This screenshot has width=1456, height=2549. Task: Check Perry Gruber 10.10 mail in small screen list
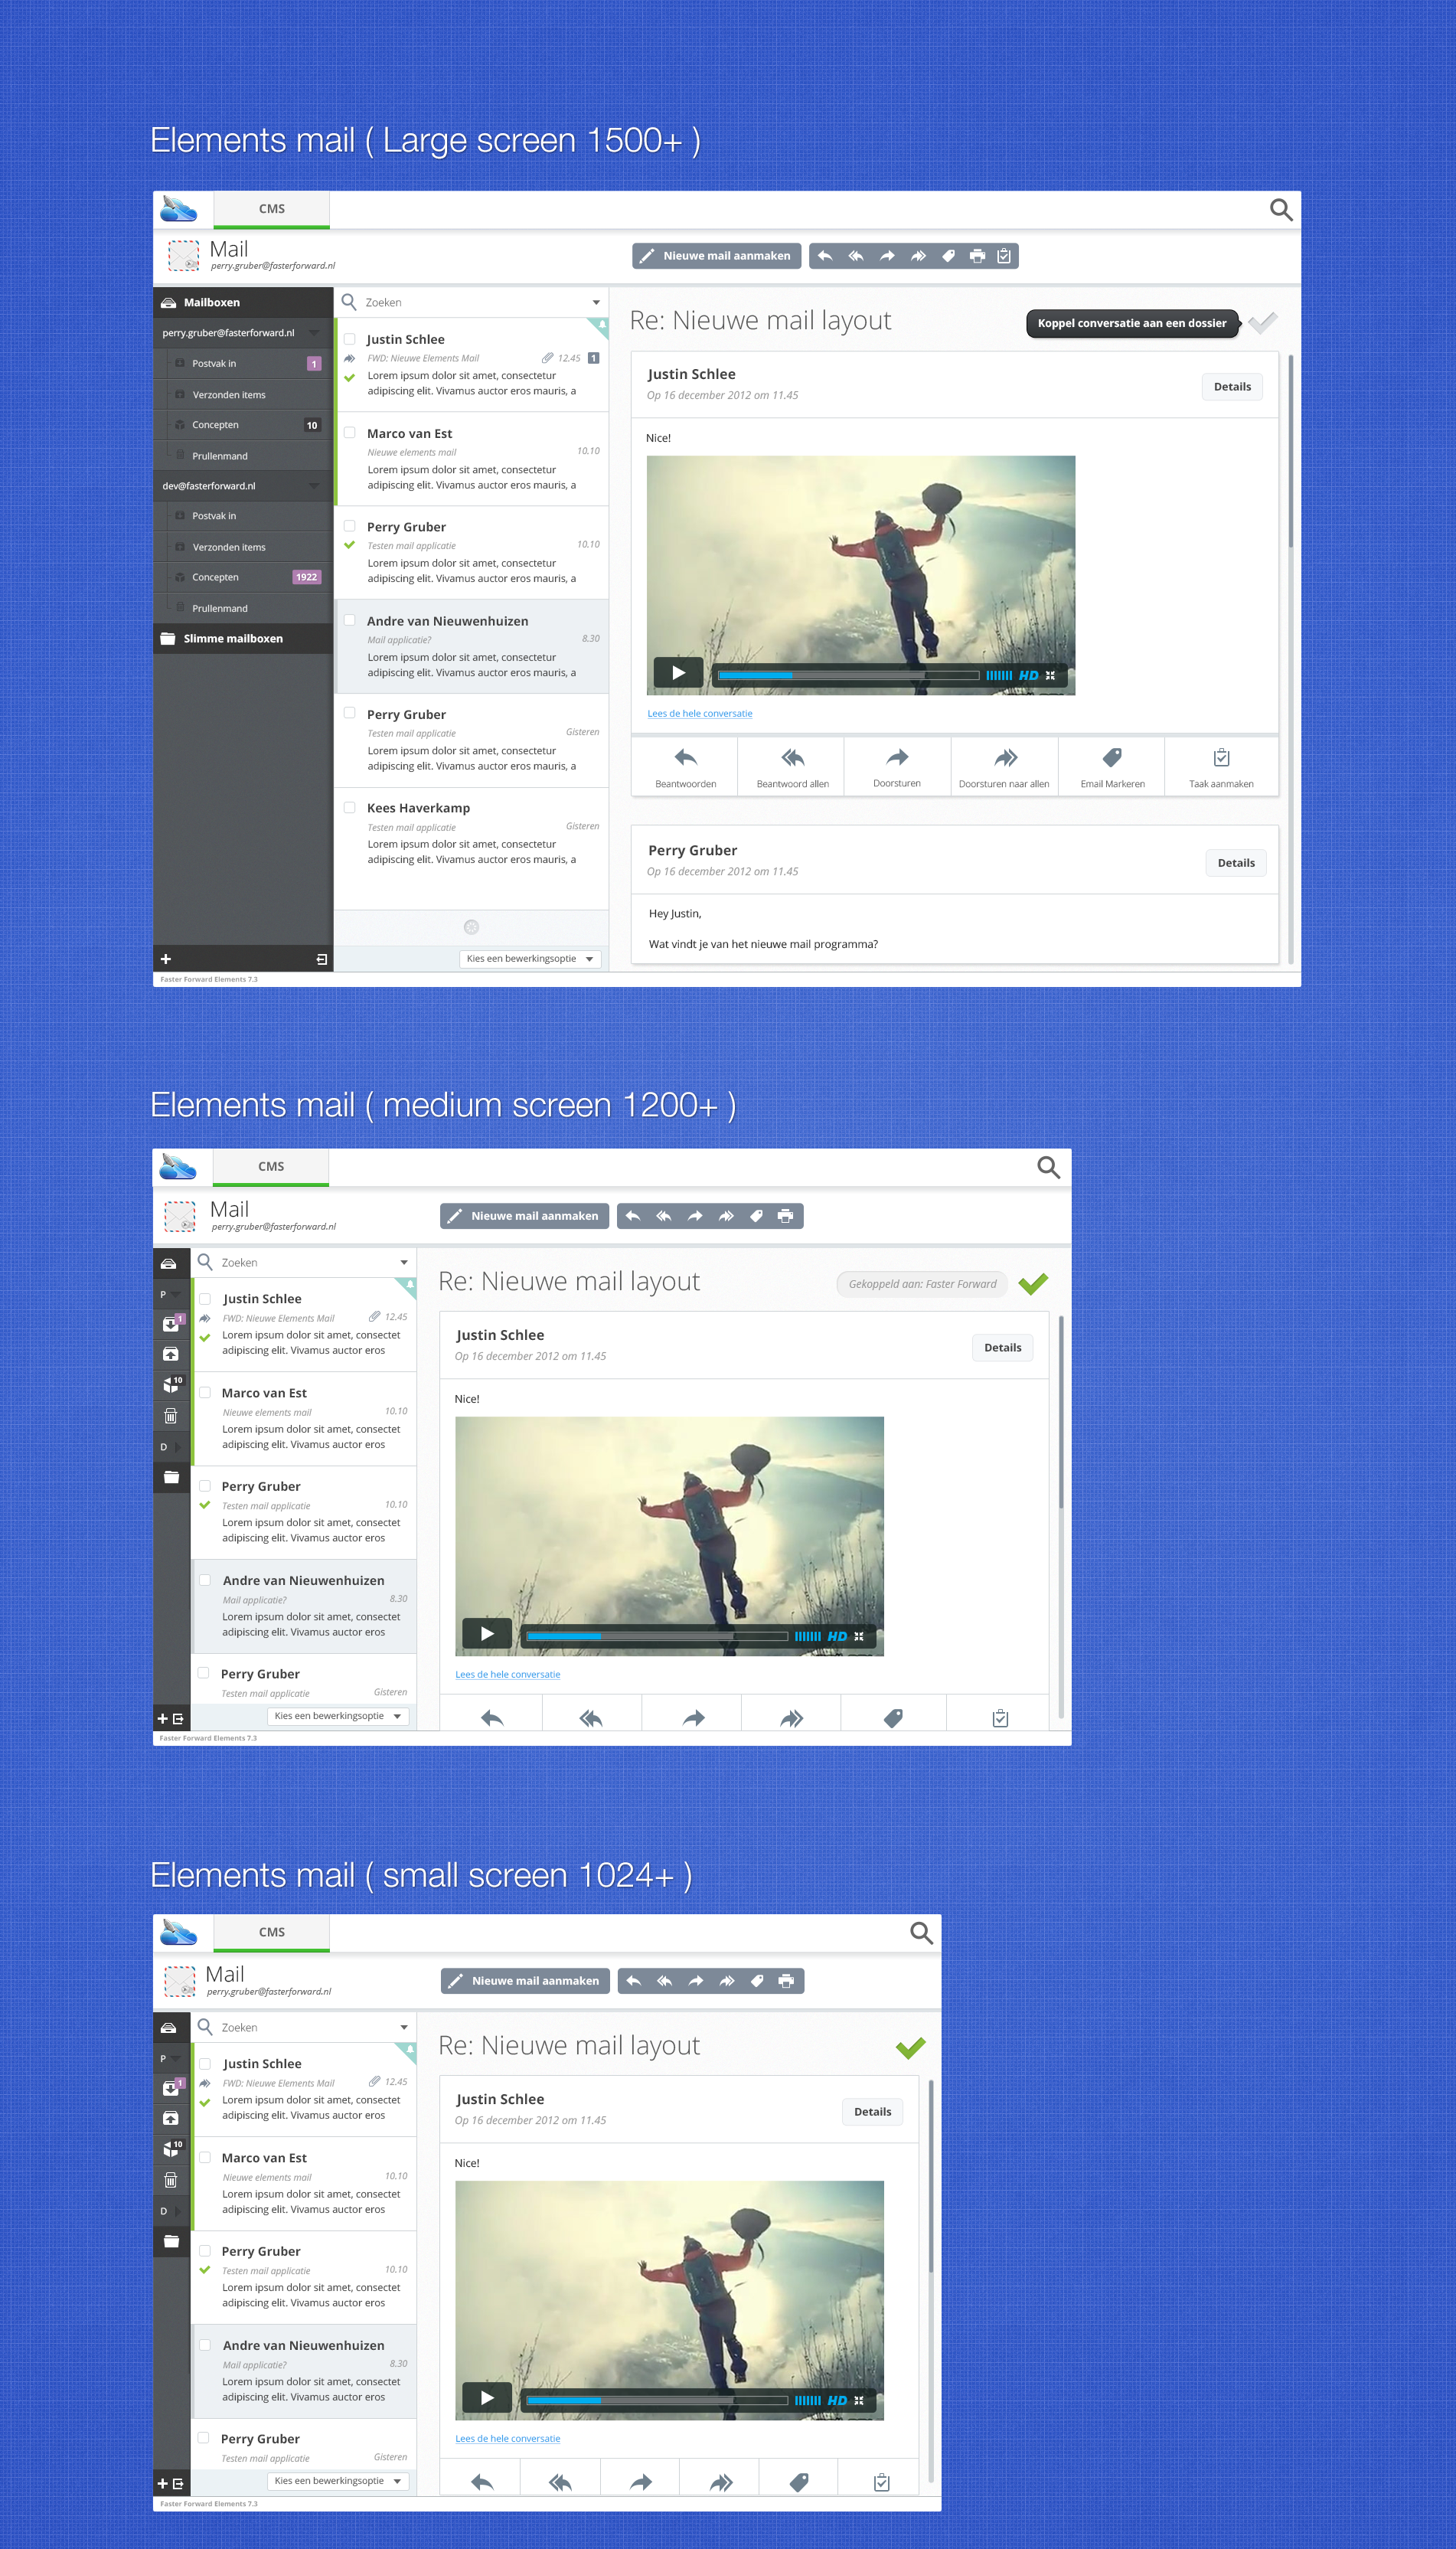pos(204,2251)
